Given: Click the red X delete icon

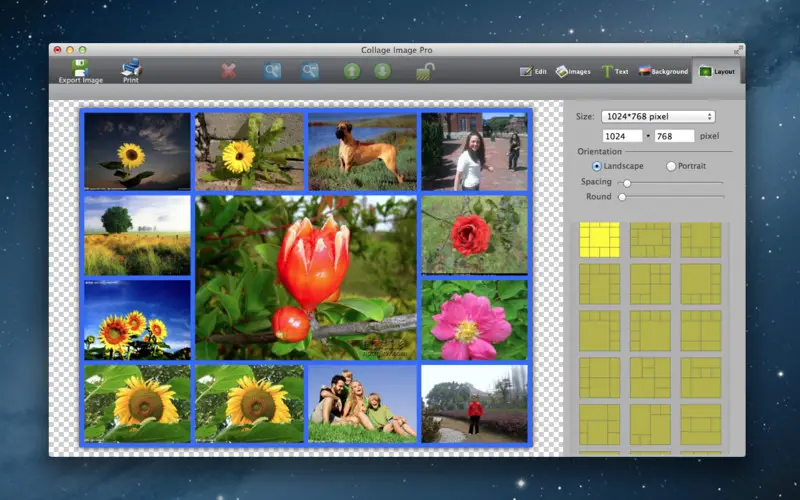Looking at the screenshot, I should [x=229, y=71].
